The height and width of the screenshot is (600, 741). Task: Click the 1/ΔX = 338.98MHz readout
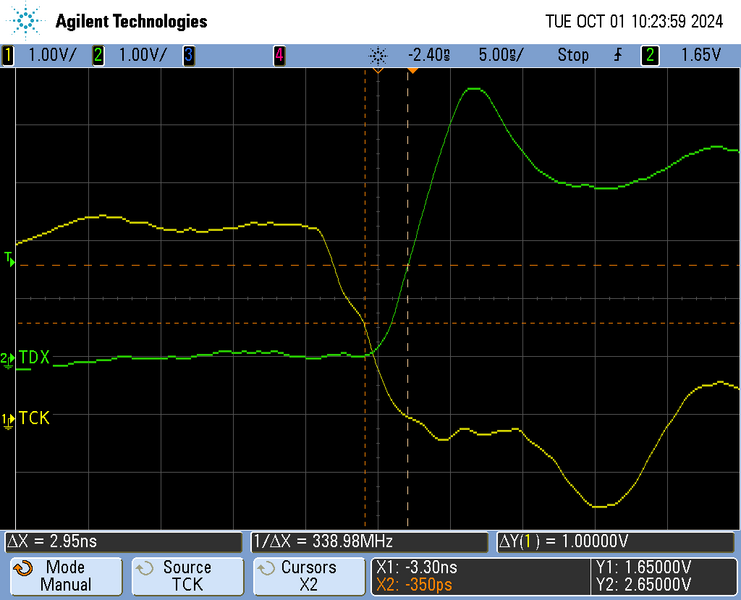coord(370,541)
